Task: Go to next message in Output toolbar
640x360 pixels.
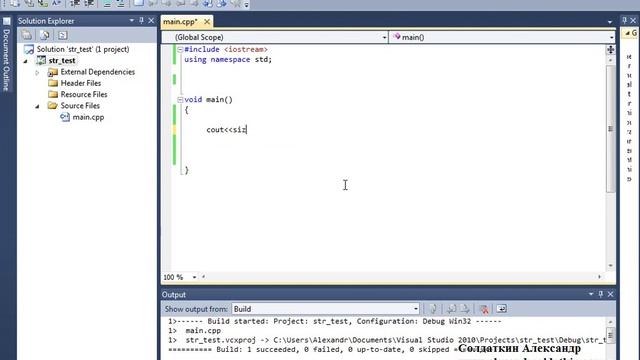Action: (465, 309)
